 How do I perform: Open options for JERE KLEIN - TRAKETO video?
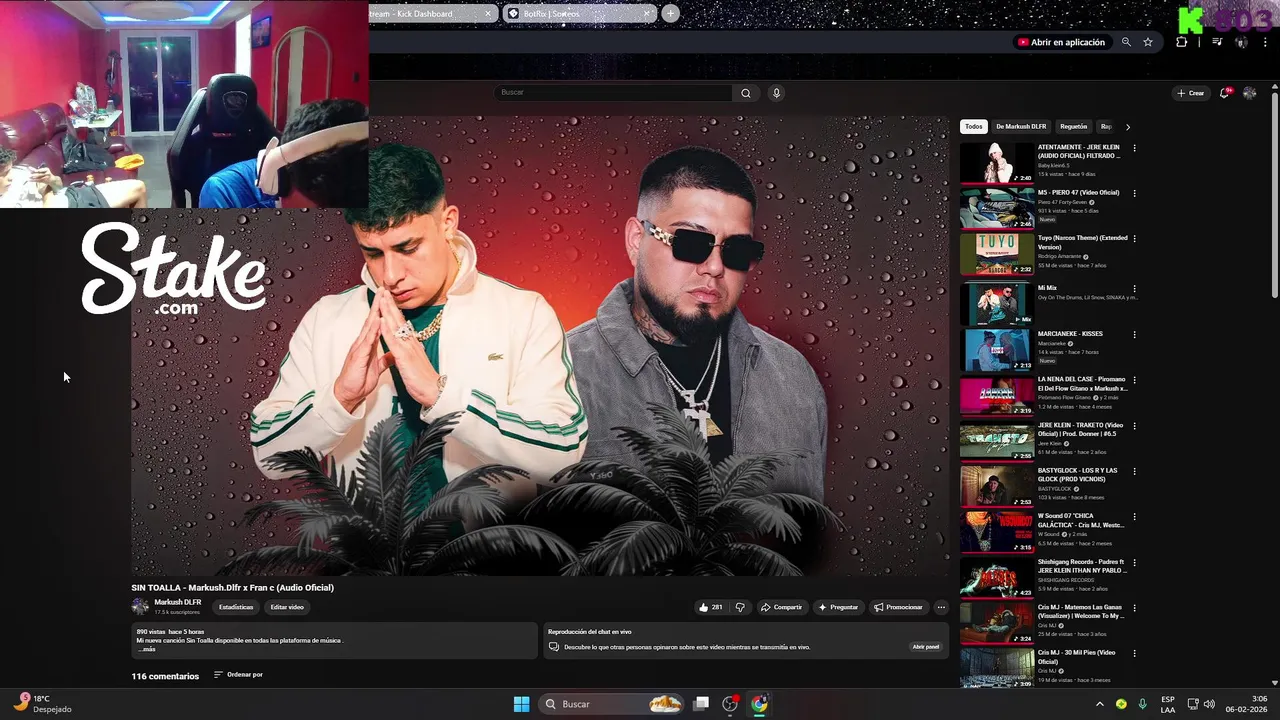(x=1134, y=426)
